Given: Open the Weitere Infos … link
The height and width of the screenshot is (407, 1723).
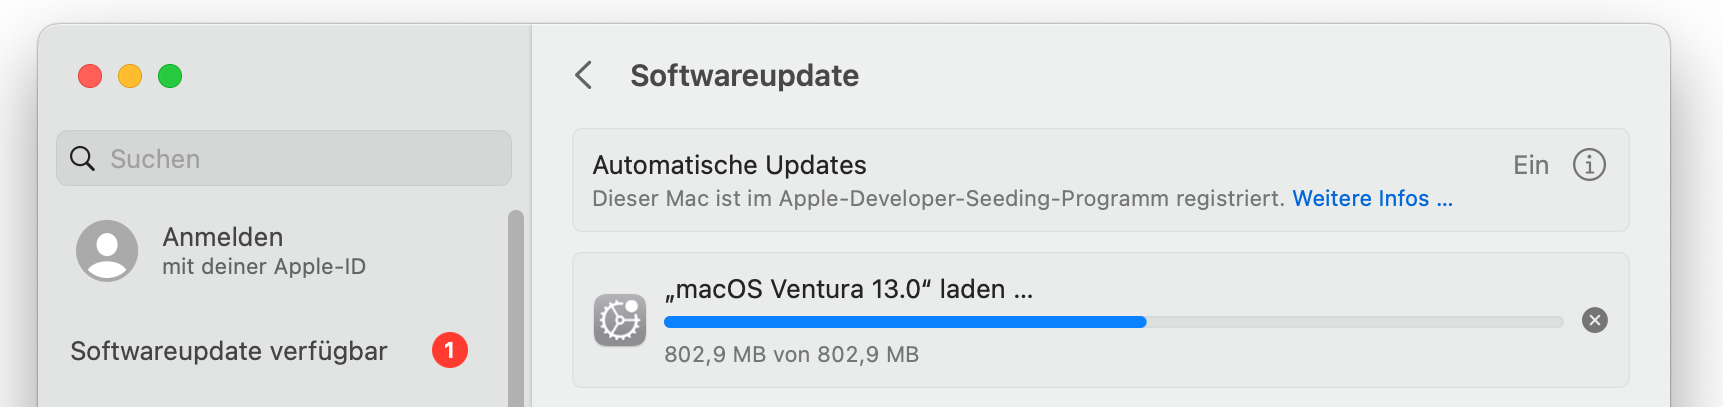Looking at the screenshot, I should click(x=1372, y=198).
